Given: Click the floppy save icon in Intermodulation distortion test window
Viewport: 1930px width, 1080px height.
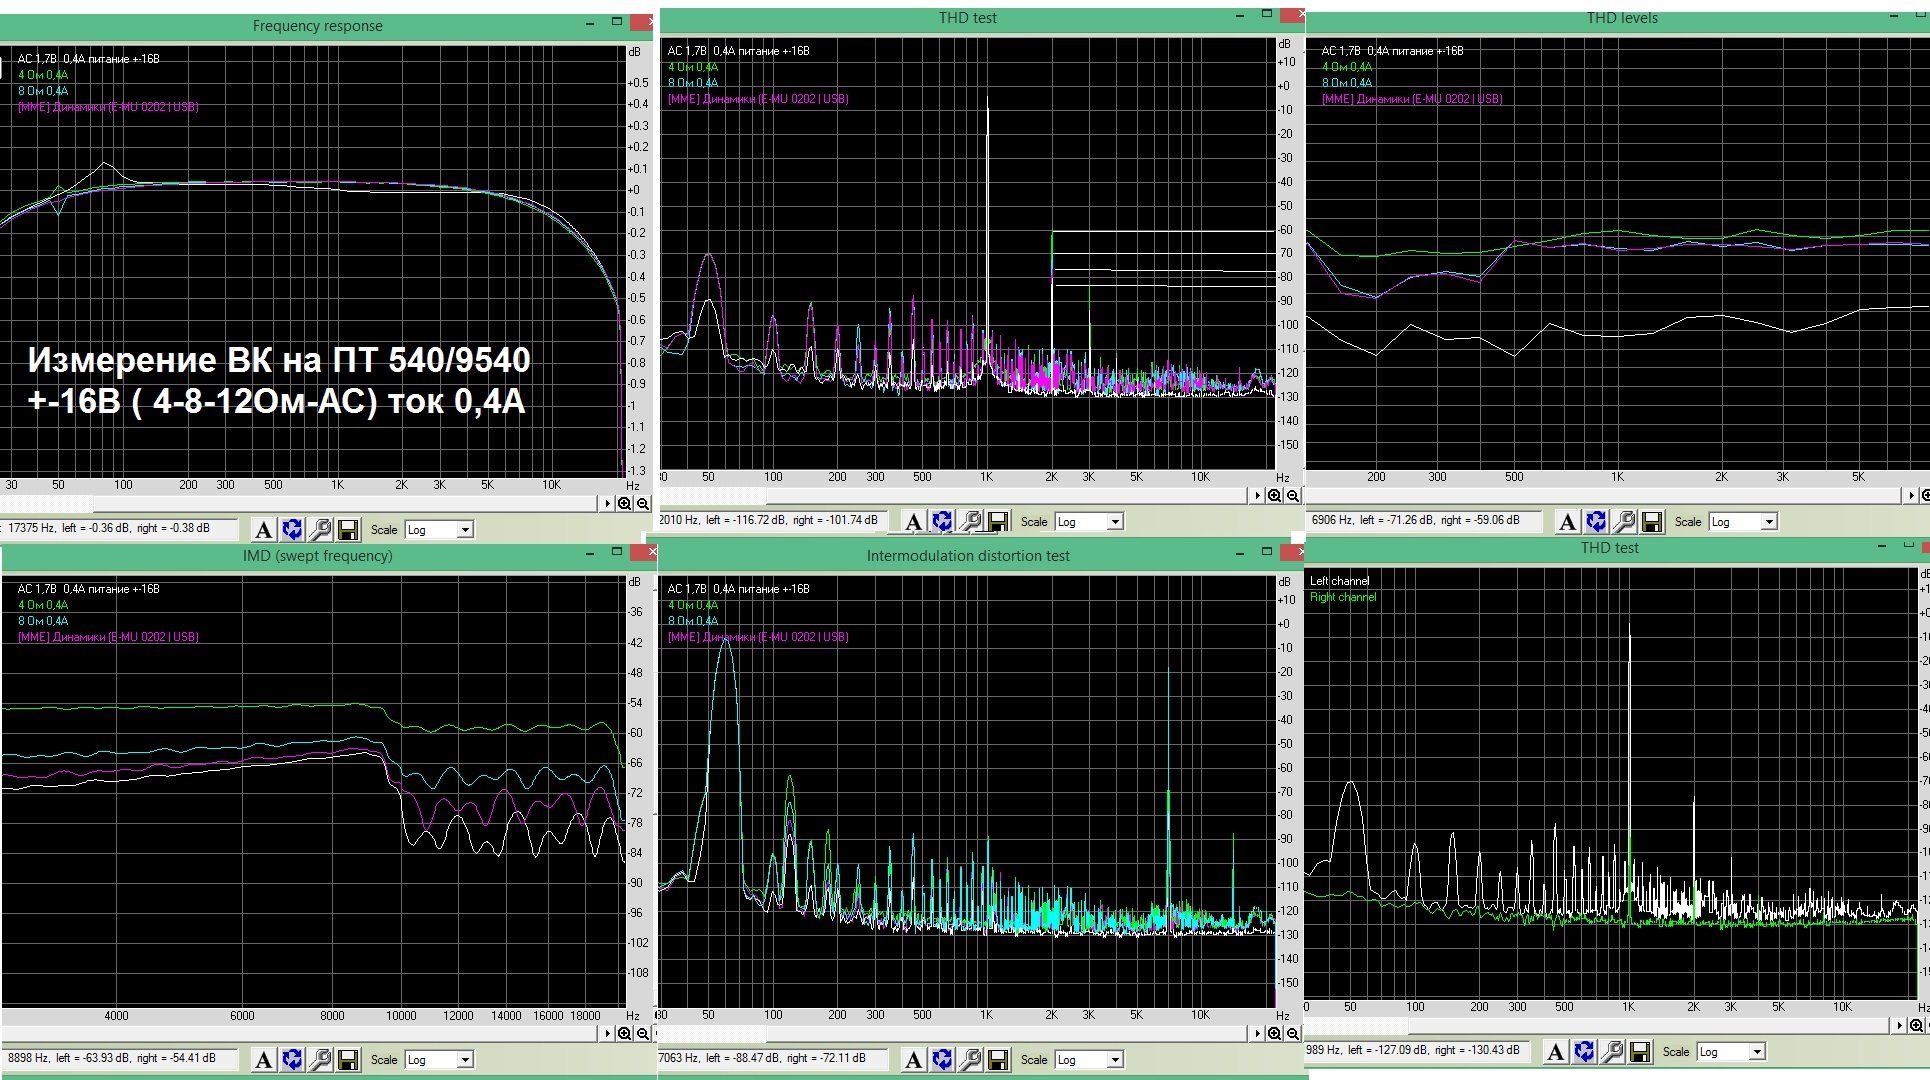Looking at the screenshot, I should tap(998, 1060).
